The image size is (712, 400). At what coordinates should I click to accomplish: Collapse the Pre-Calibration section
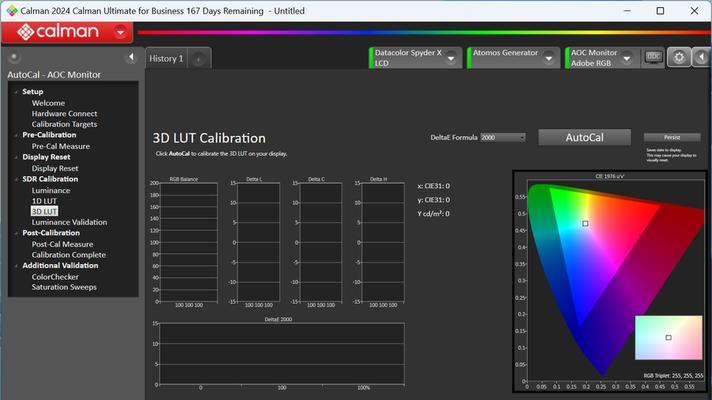coord(16,135)
